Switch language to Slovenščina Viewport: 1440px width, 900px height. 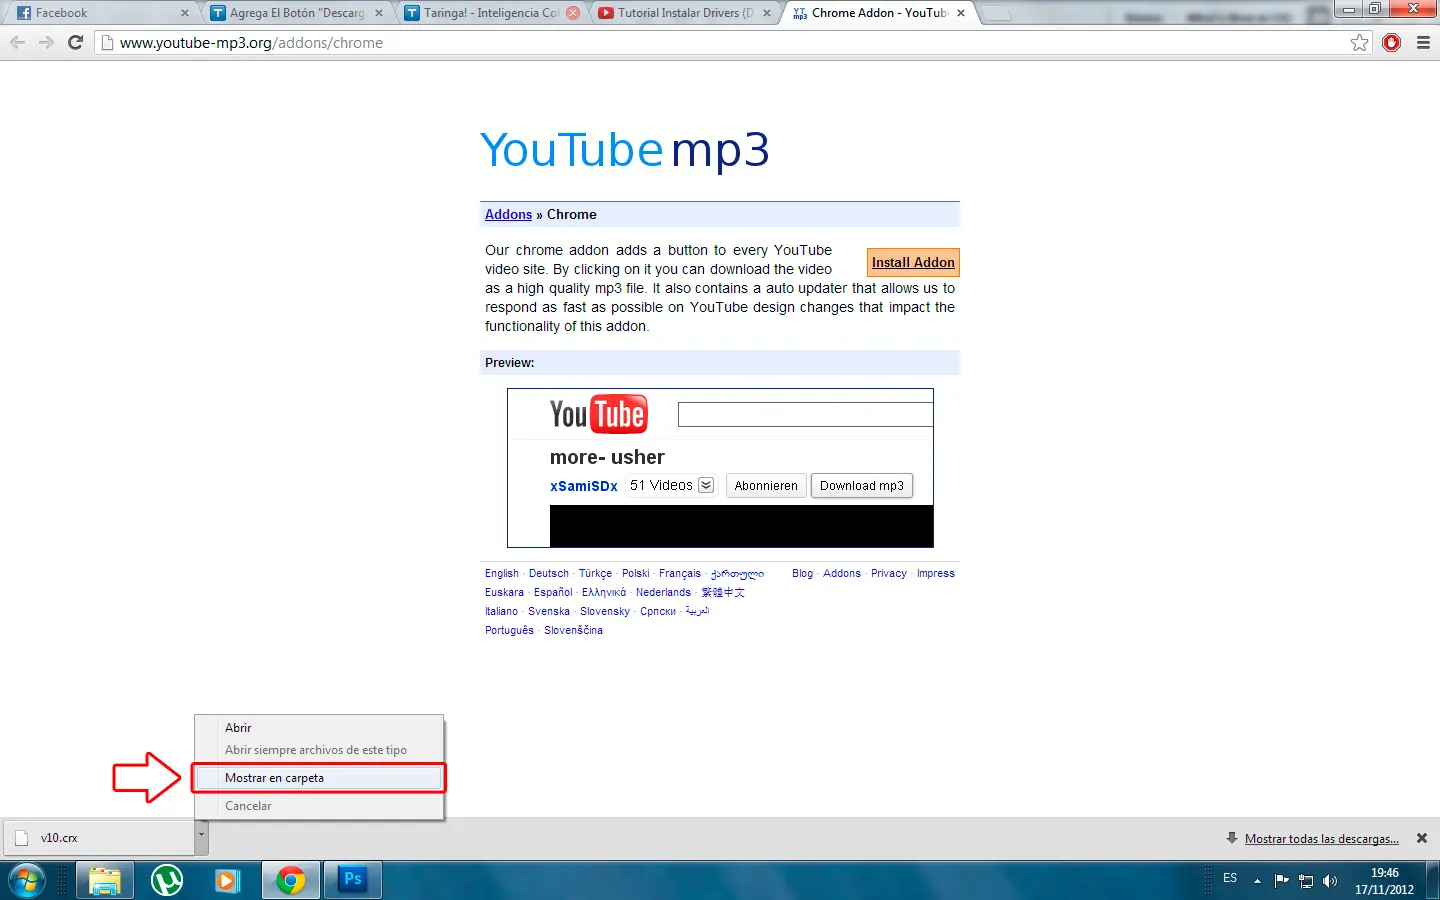[x=573, y=631]
